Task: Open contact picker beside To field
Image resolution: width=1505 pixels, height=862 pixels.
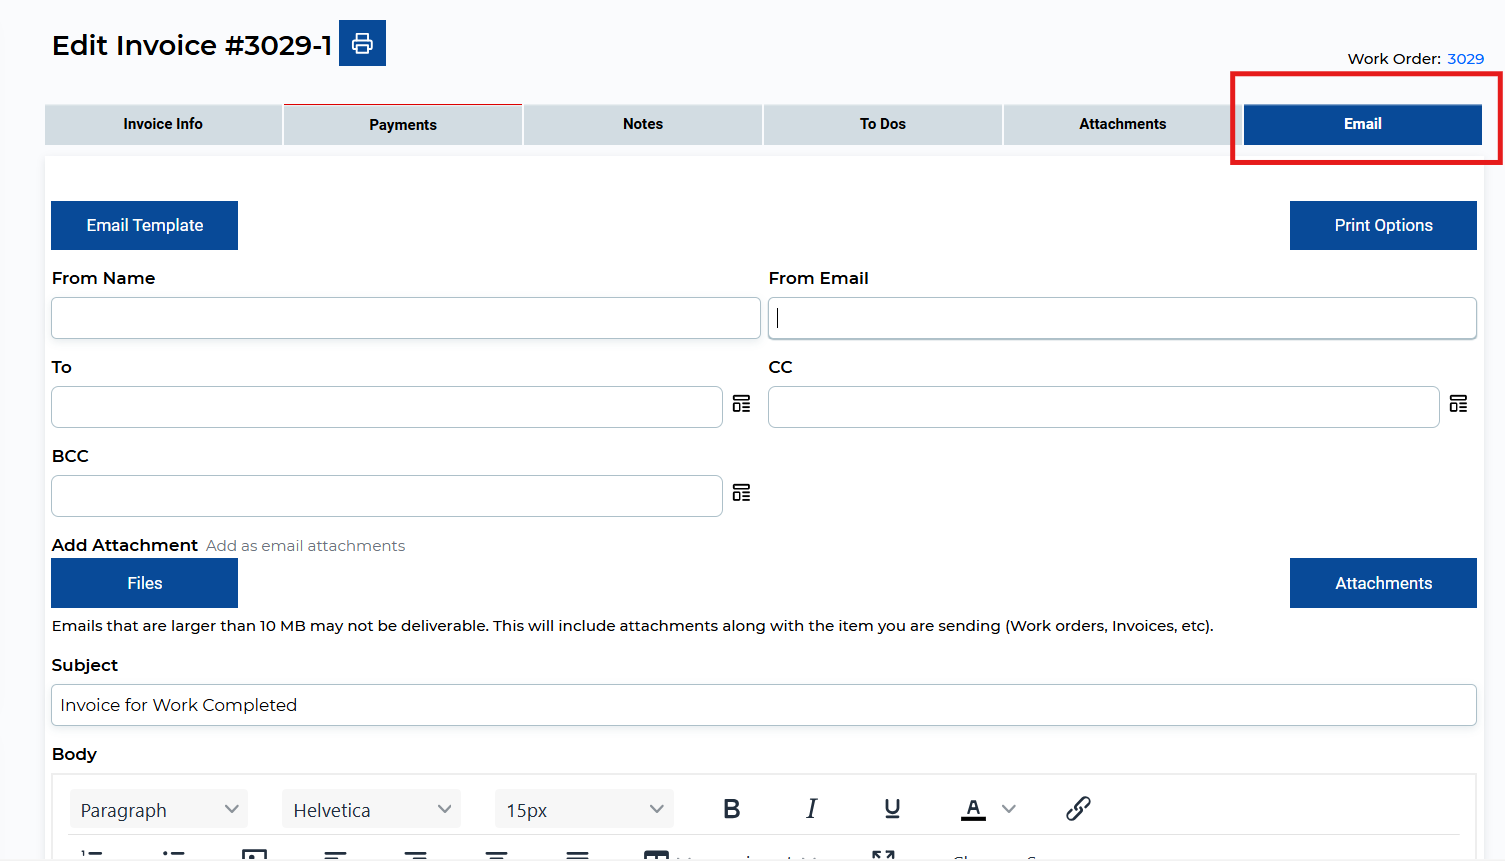Action: [x=741, y=404]
